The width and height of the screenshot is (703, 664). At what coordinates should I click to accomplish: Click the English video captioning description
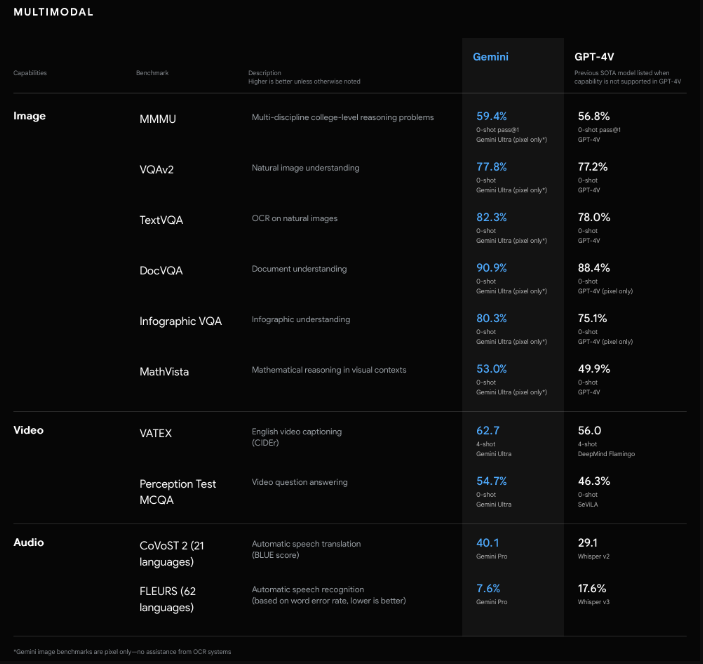[x=296, y=437]
